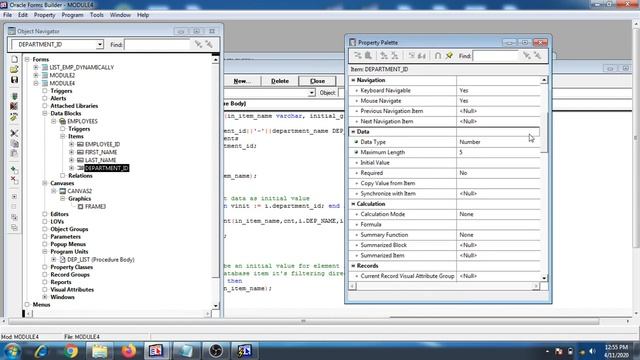Click the red X Delete icon
This screenshot has width=640, height=360.
click(14, 180)
